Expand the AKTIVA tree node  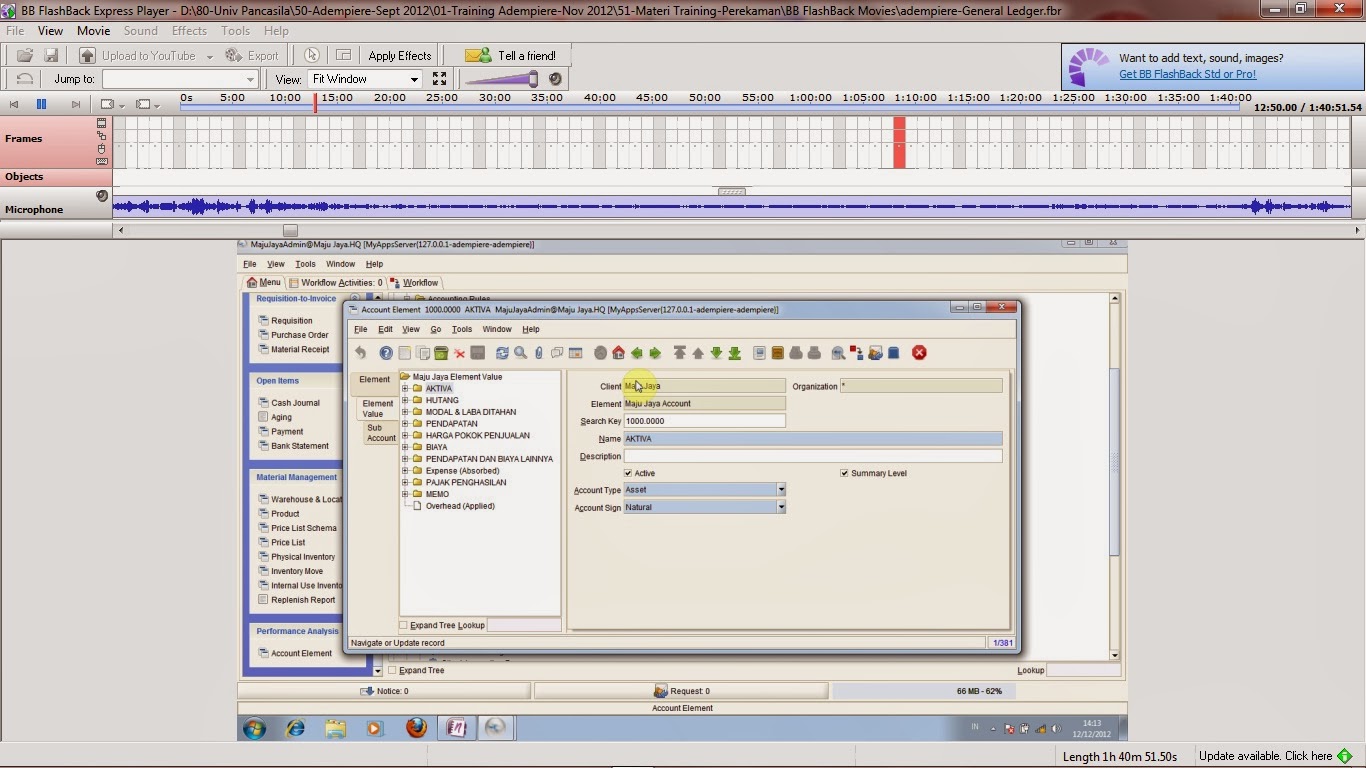tap(405, 388)
